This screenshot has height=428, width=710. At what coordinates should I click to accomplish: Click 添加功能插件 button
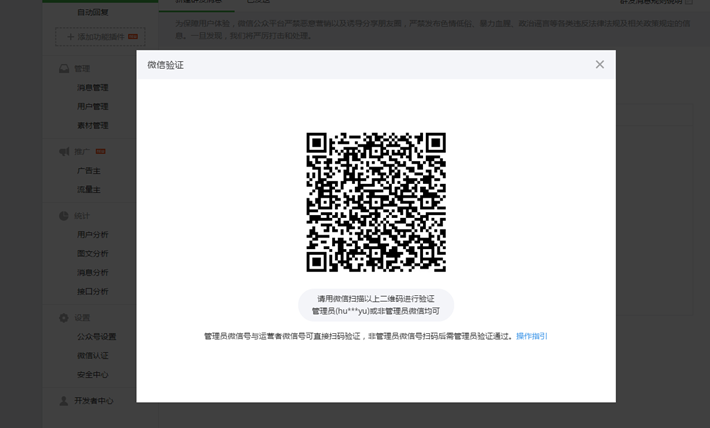click(x=101, y=37)
